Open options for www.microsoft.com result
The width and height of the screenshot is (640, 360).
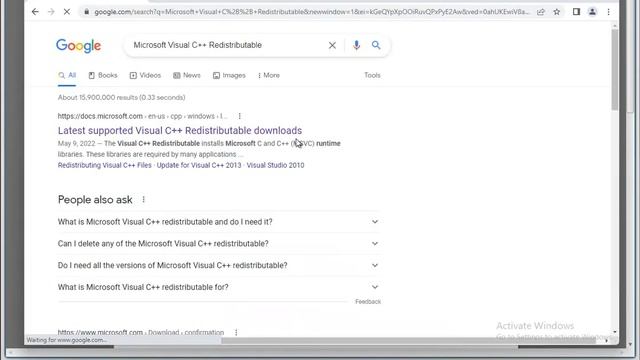[x=236, y=332]
